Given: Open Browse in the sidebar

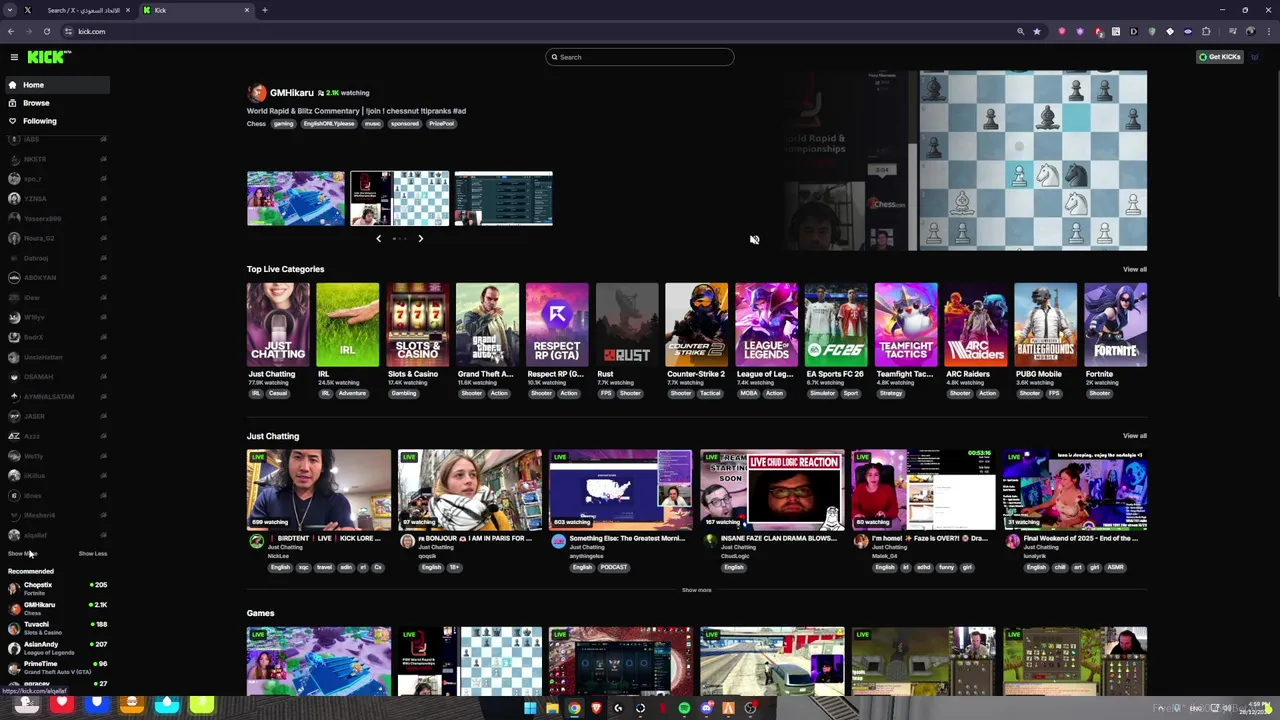Looking at the screenshot, I should pyautogui.click(x=57, y=103).
